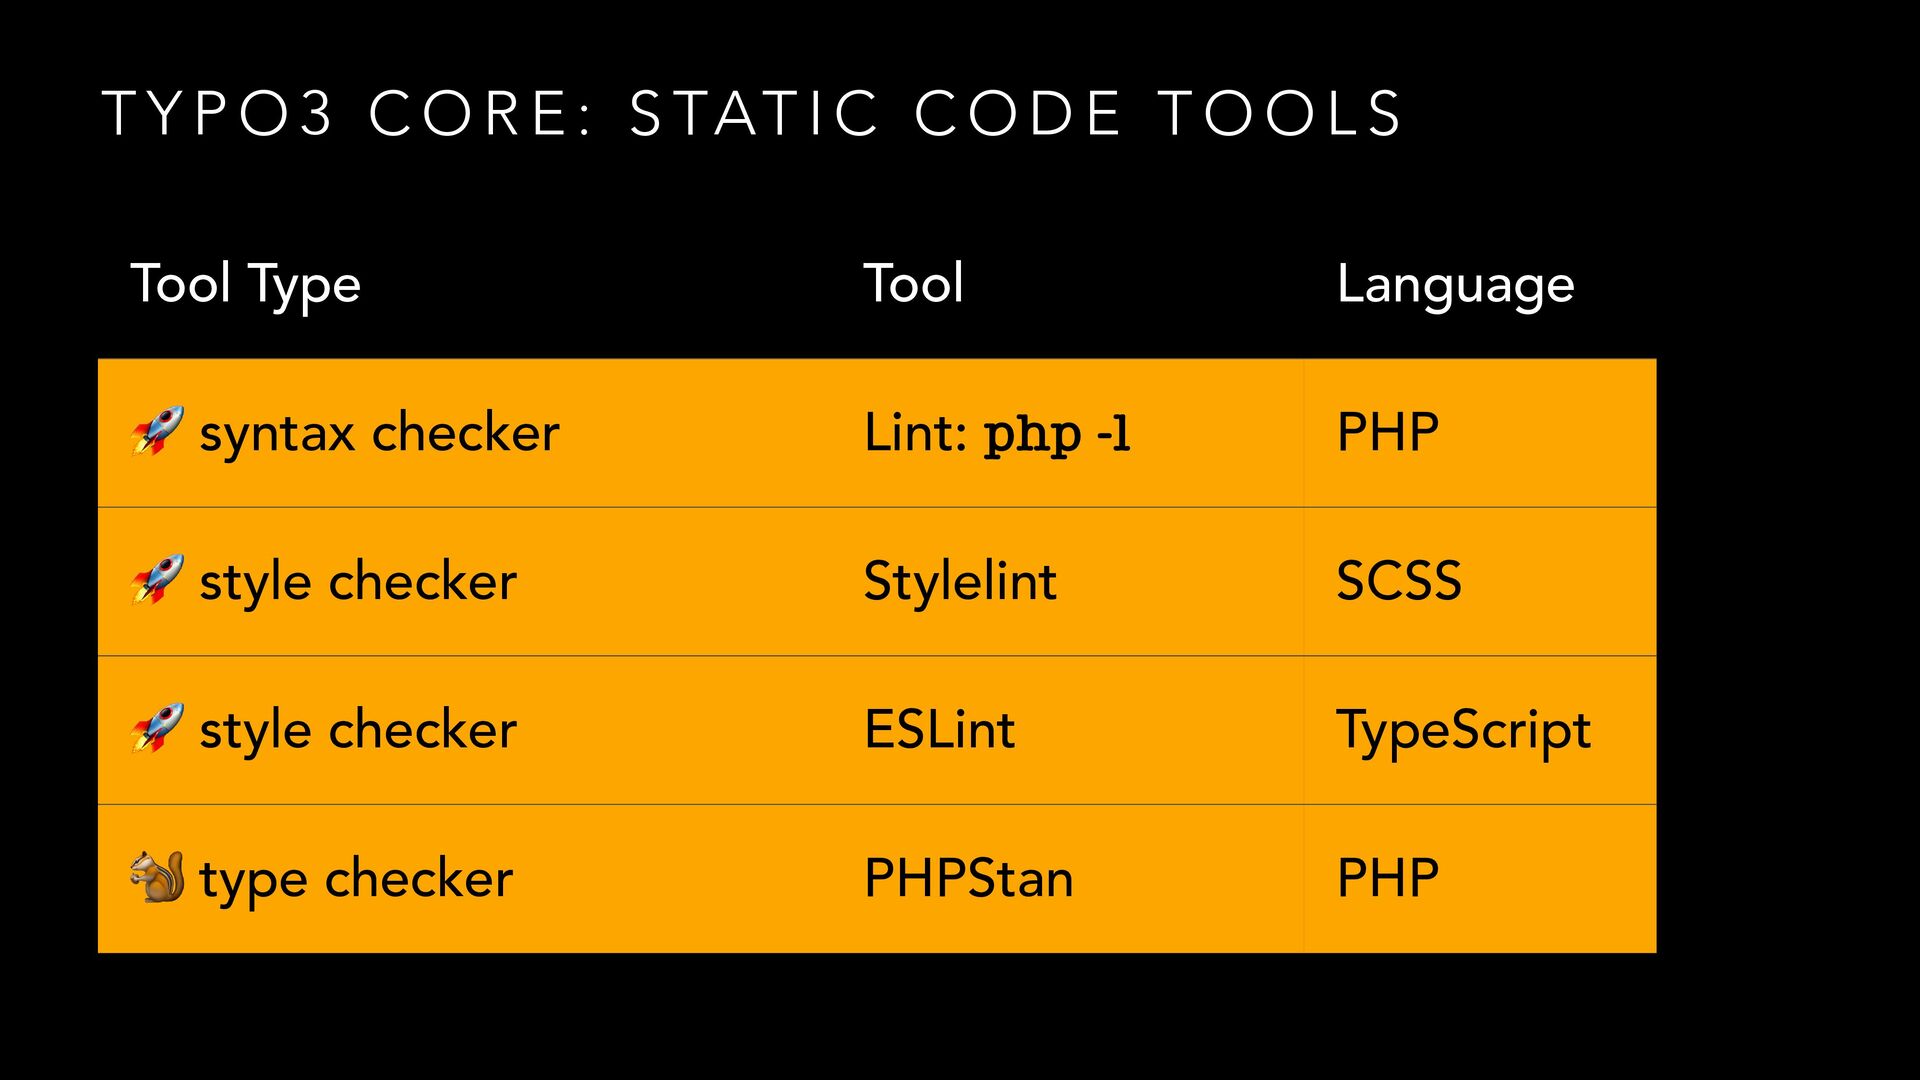Click the 'Tool' column header
Viewport: 1920px width, 1080px height.
(914, 282)
